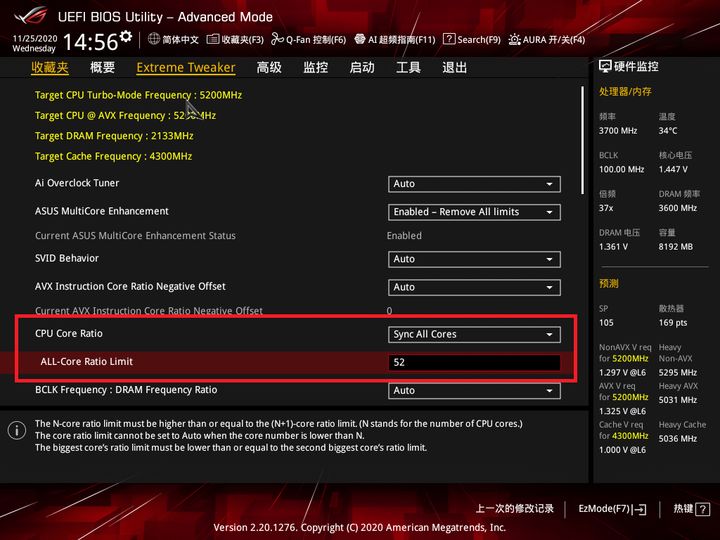
Task: Open BCLK Frequency DRAM Ratio dropdown
Action: [x=474, y=390]
